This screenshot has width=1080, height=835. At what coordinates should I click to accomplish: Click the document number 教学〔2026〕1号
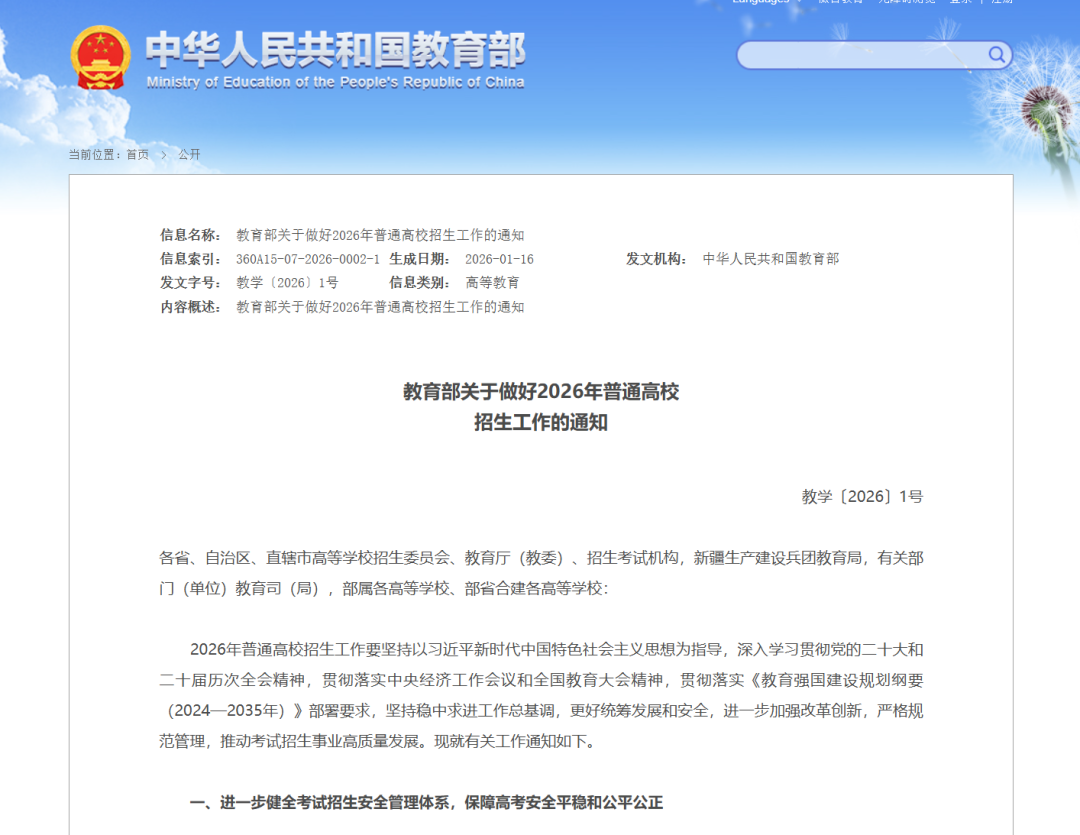click(x=287, y=283)
